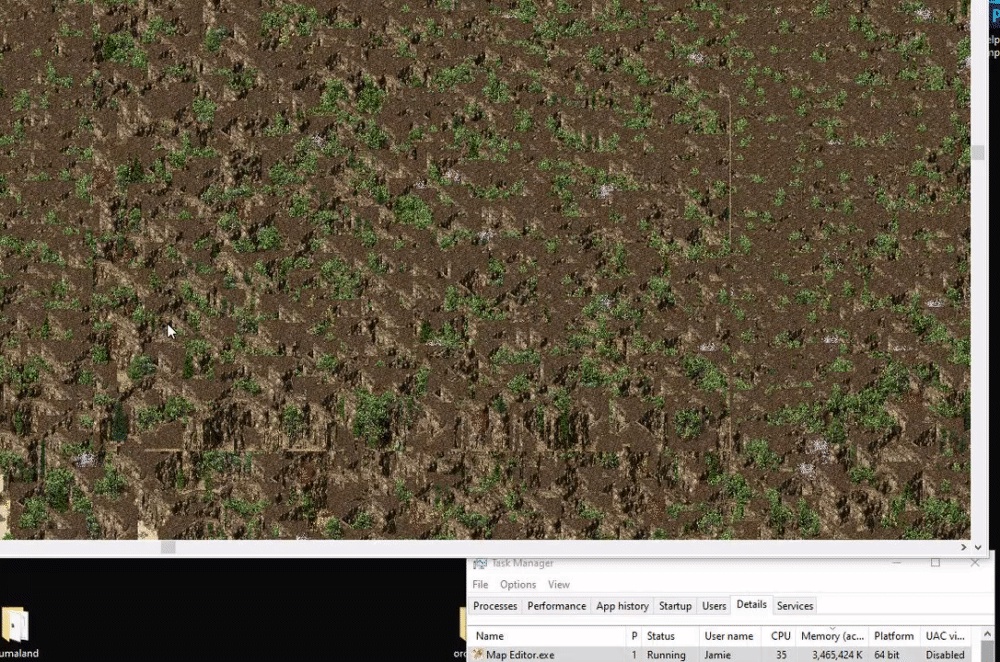Open the Options menu in Task Manager

tap(518, 584)
